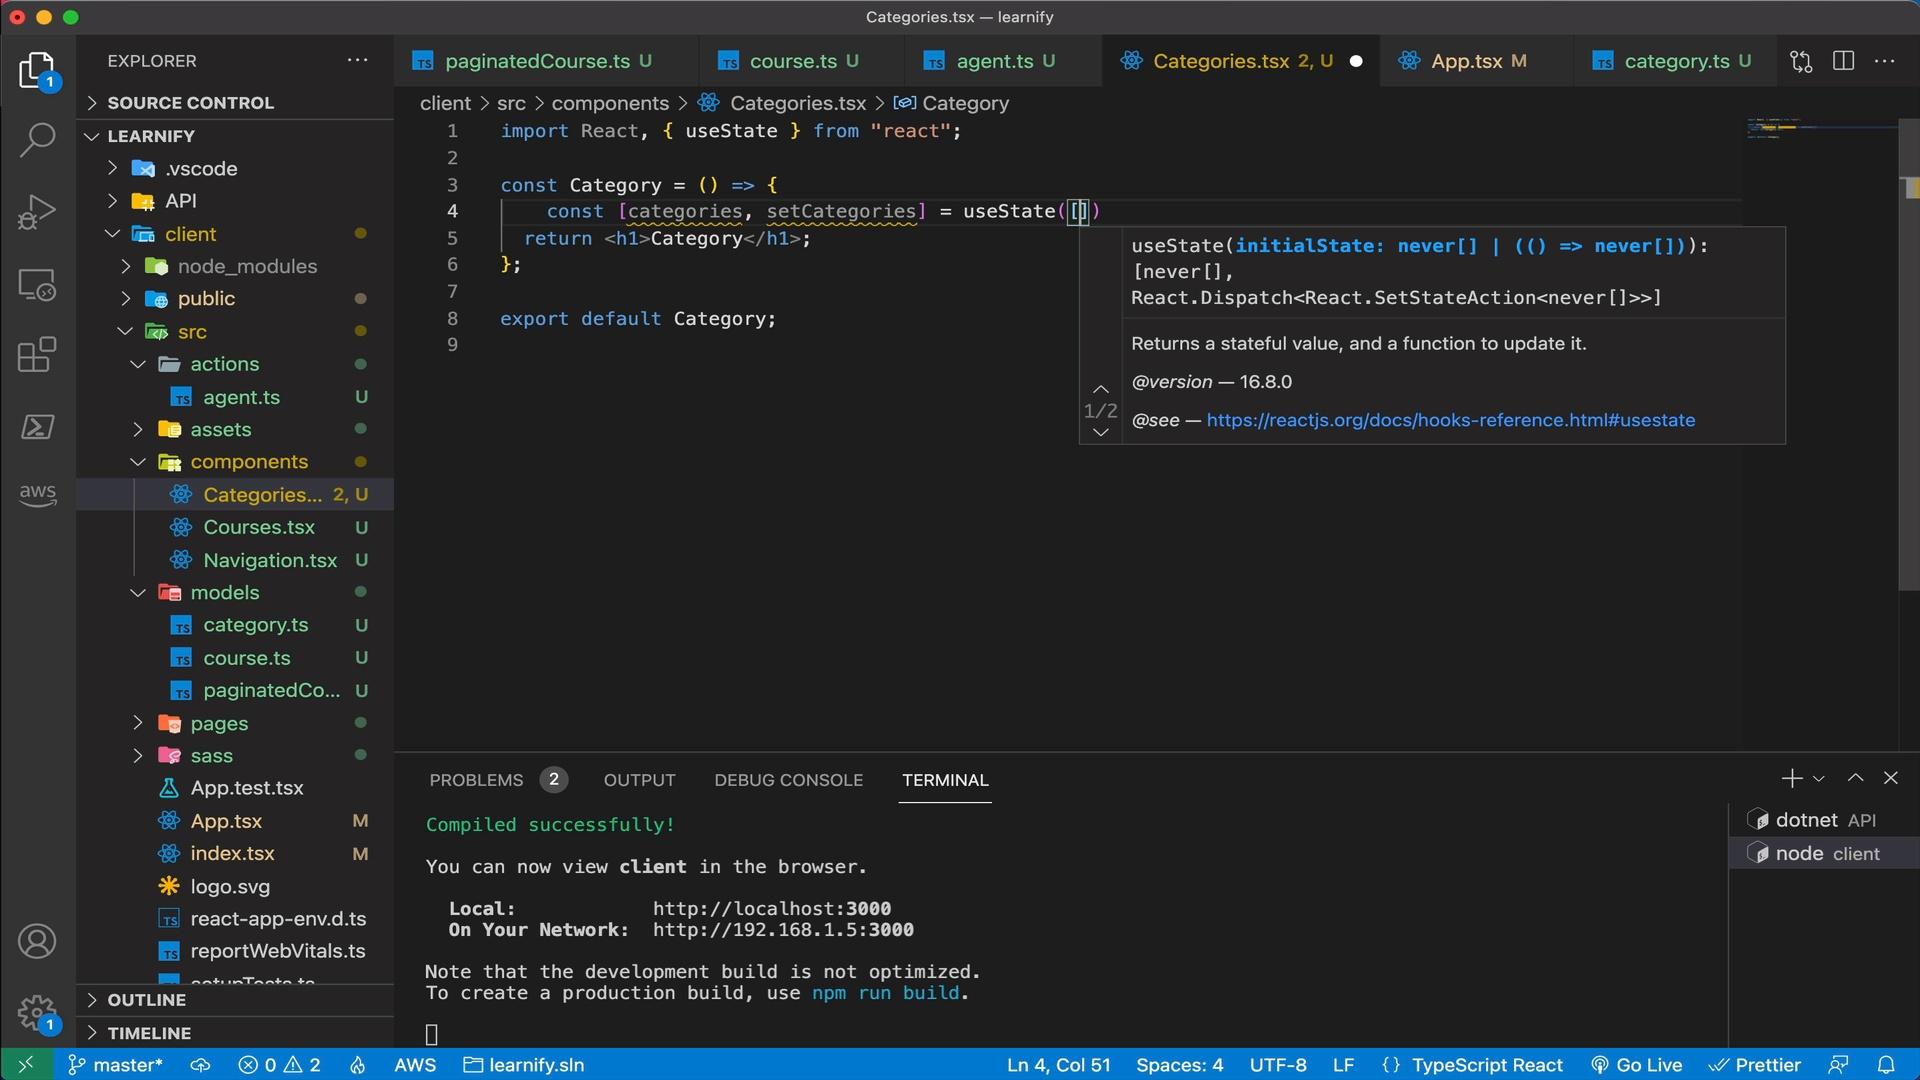
Task: Expand the actions folder in explorer
Action: (x=223, y=364)
